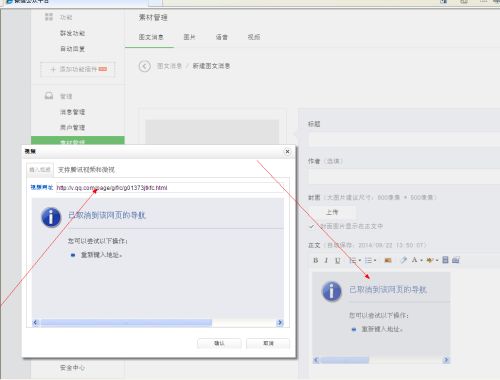Switch to the 视频 tab
The image size is (500, 380).
(x=254, y=37)
